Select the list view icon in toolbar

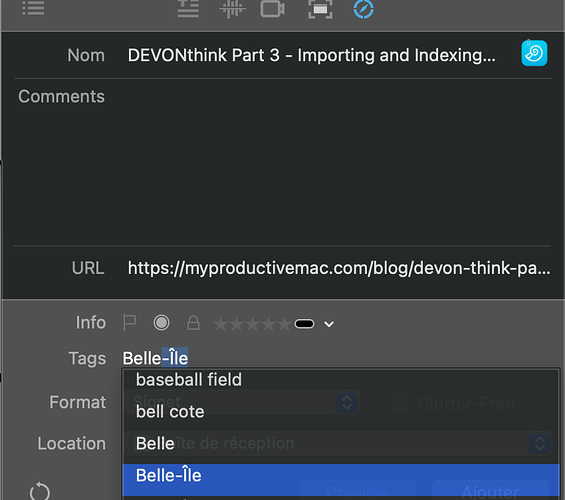33,8
